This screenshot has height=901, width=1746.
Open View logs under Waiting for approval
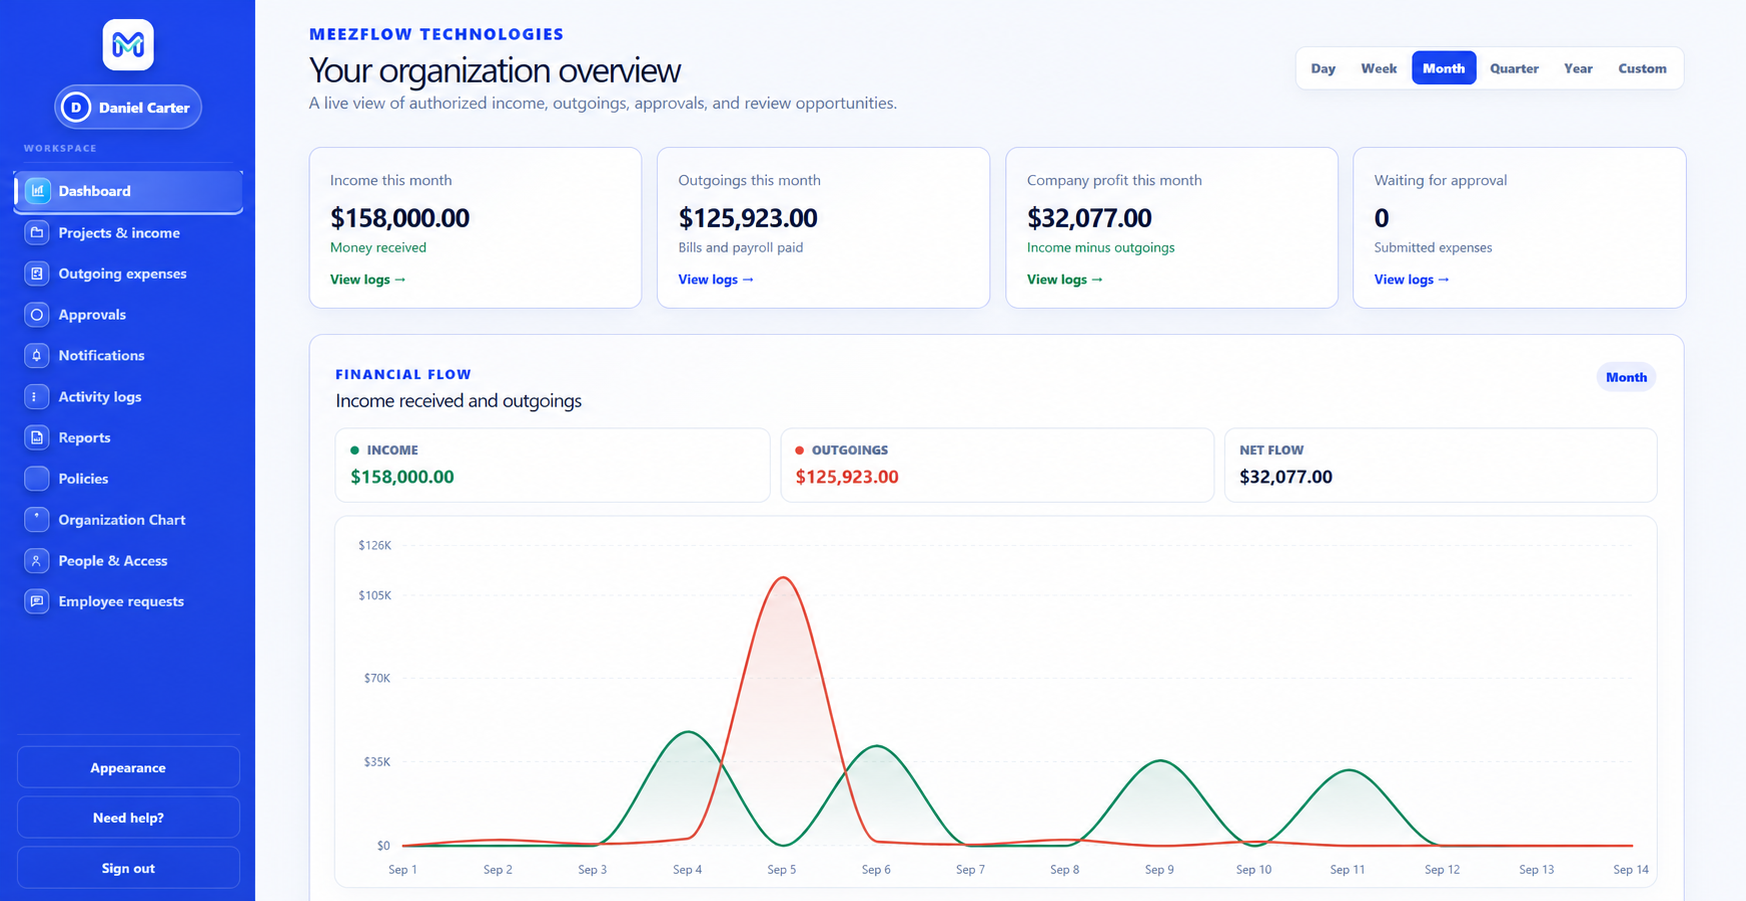1412,279
